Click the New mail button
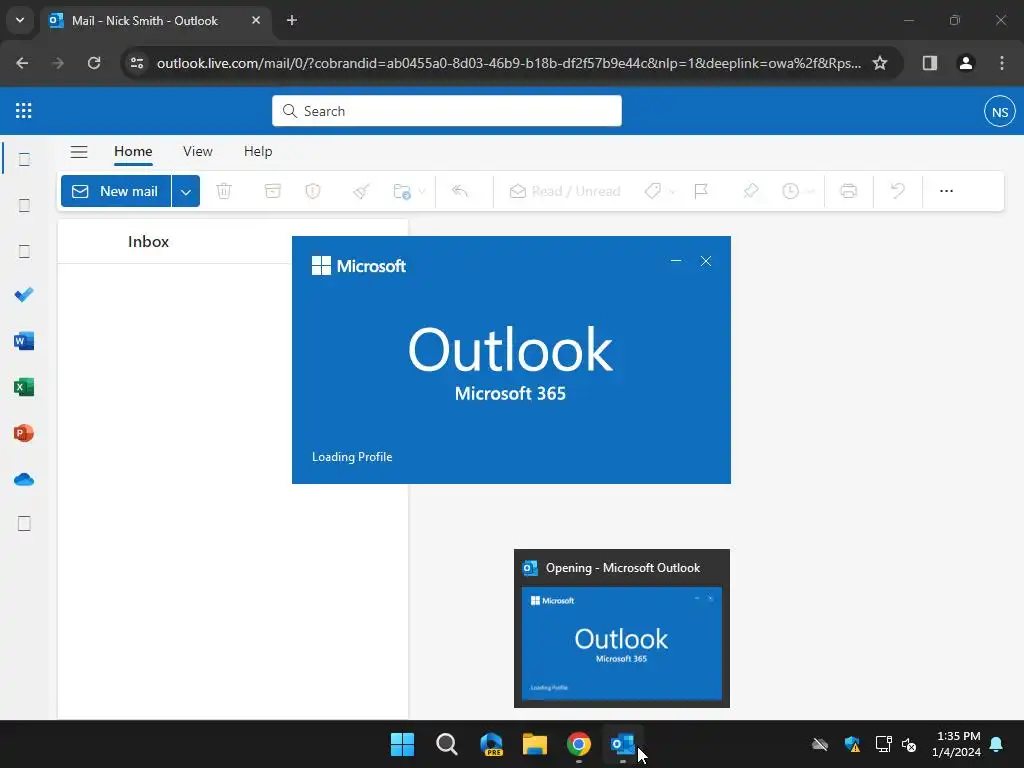The height and width of the screenshot is (768, 1024). tap(116, 191)
